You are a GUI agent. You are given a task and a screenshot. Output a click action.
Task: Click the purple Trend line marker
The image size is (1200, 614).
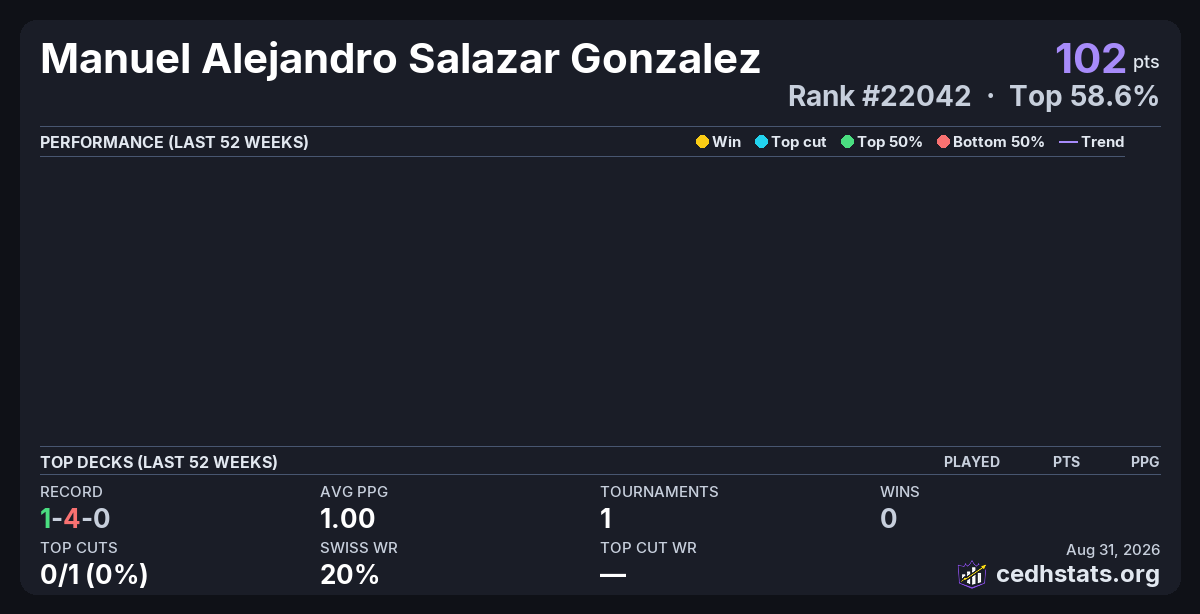click(1068, 142)
